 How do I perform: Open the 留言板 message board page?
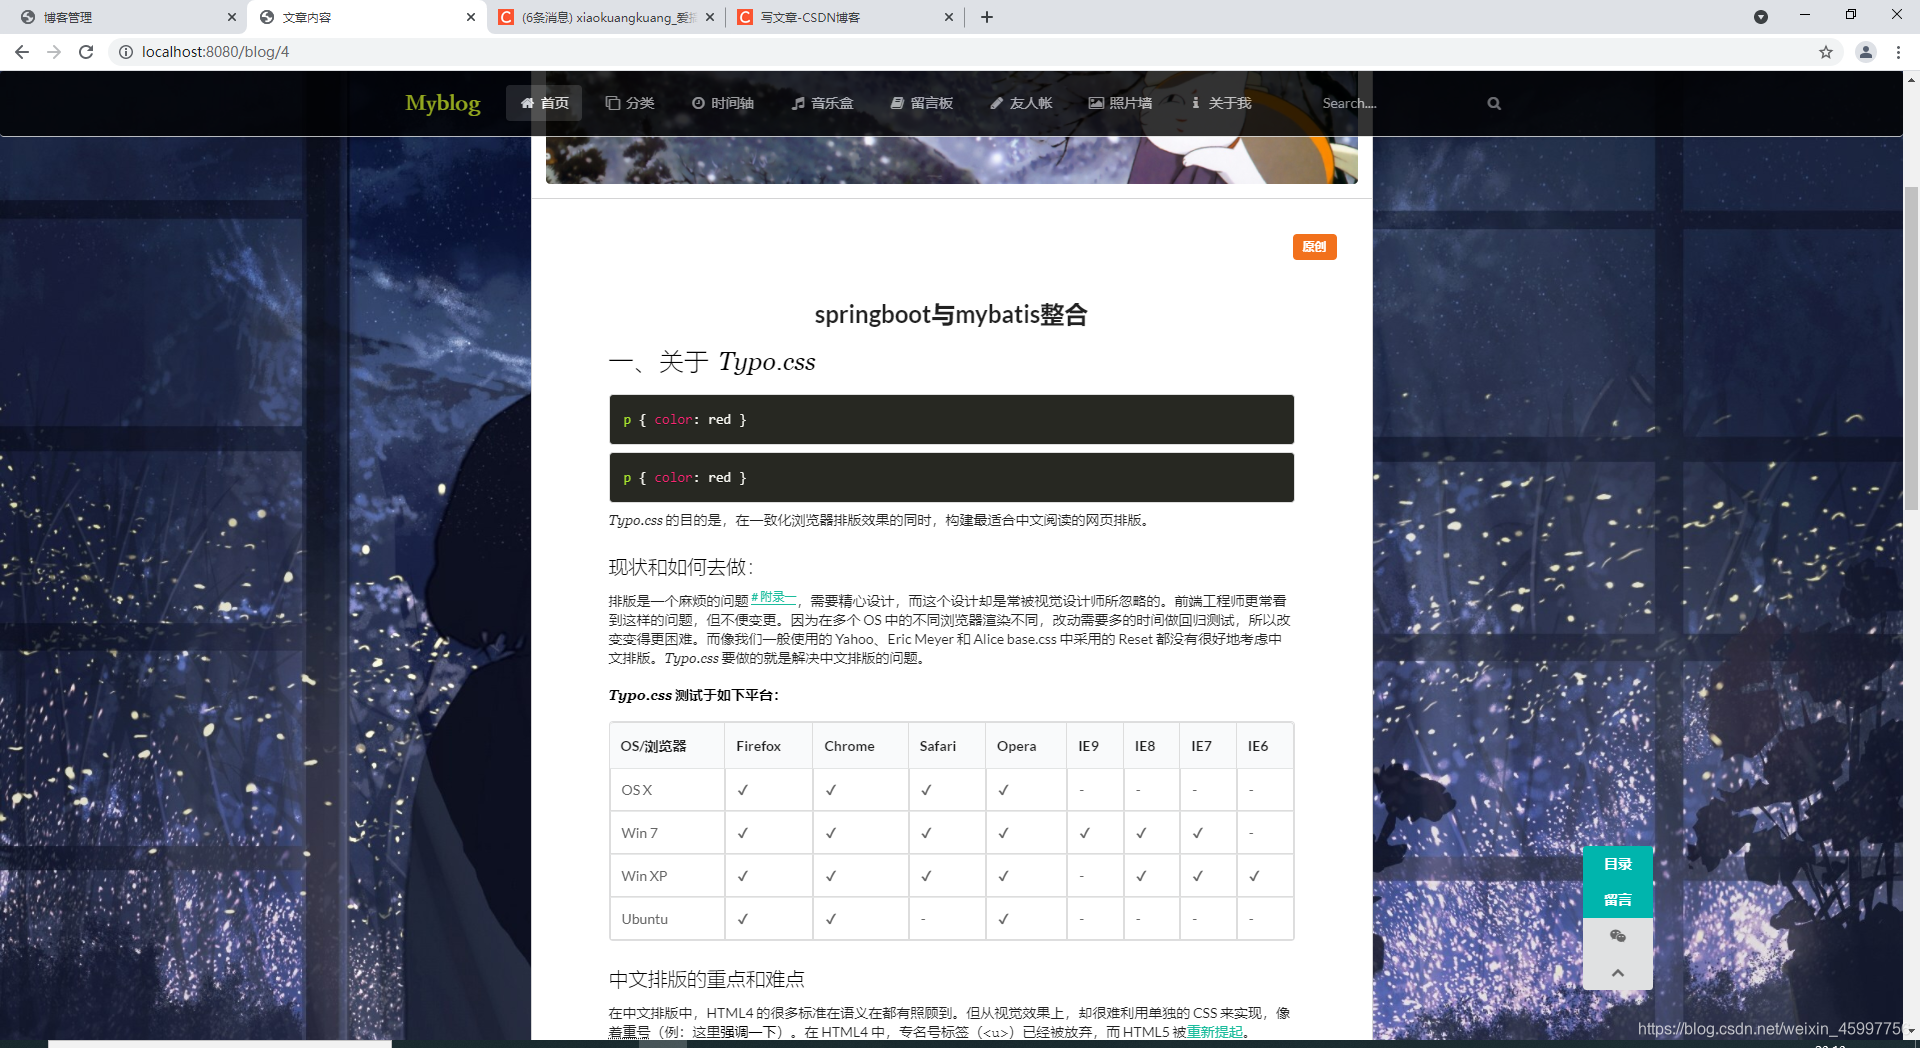(921, 103)
